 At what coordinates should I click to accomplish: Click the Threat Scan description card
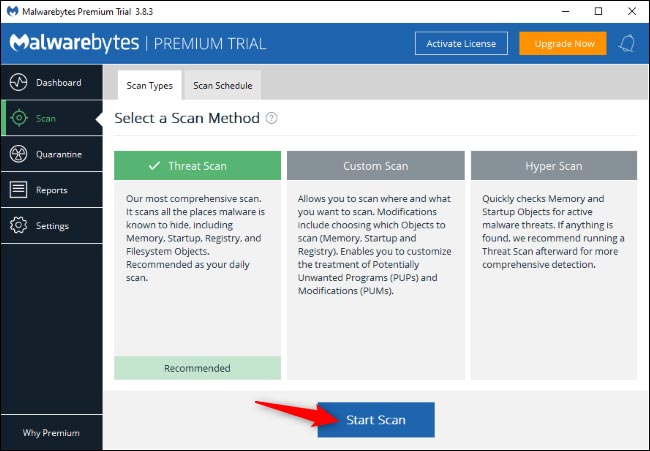(x=197, y=268)
